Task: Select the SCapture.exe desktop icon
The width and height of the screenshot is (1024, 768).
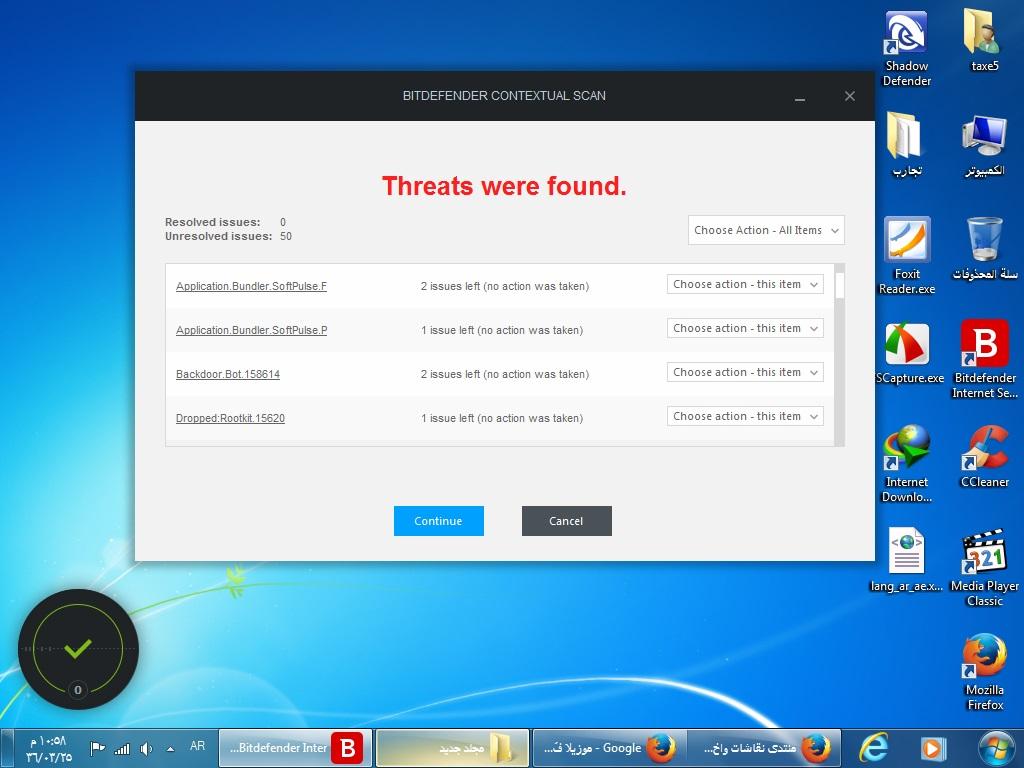Action: click(909, 353)
